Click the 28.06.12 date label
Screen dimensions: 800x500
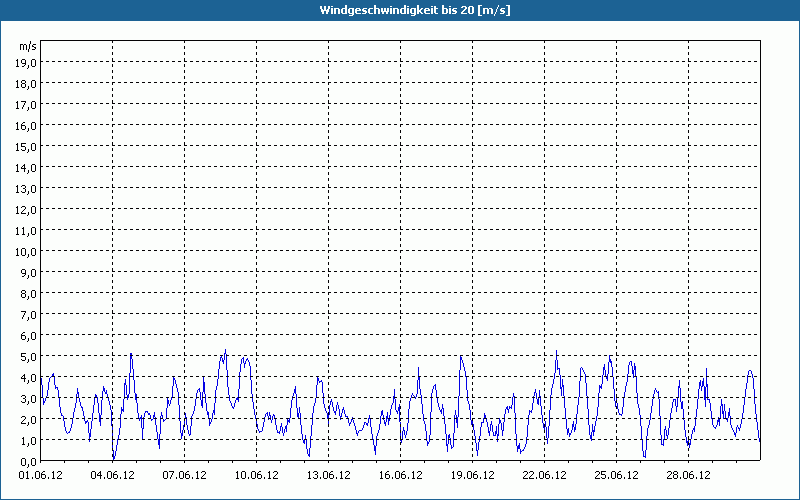point(688,475)
